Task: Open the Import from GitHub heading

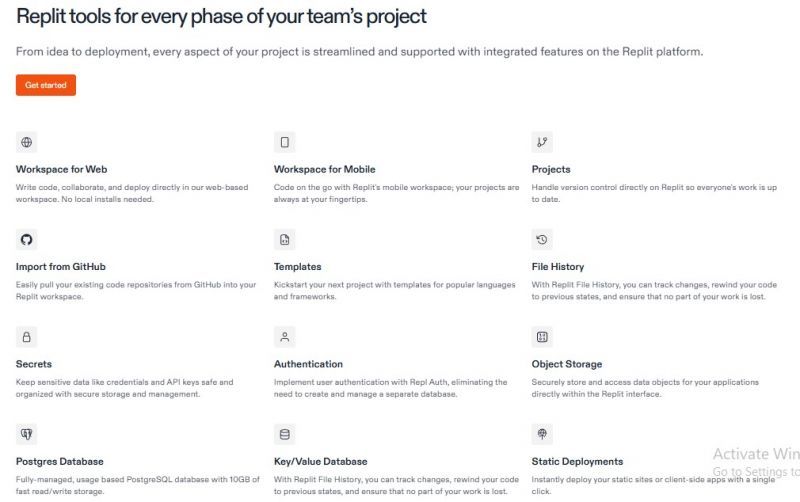Action: click(x=61, y=267)
